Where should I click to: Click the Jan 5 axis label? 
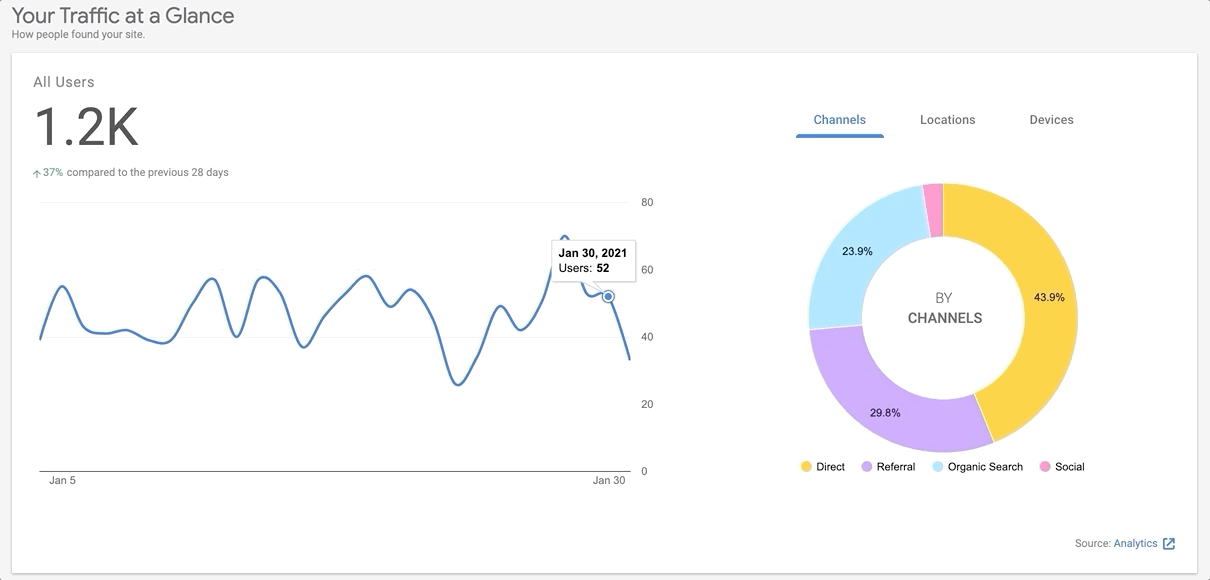click(x=62, y=481)
